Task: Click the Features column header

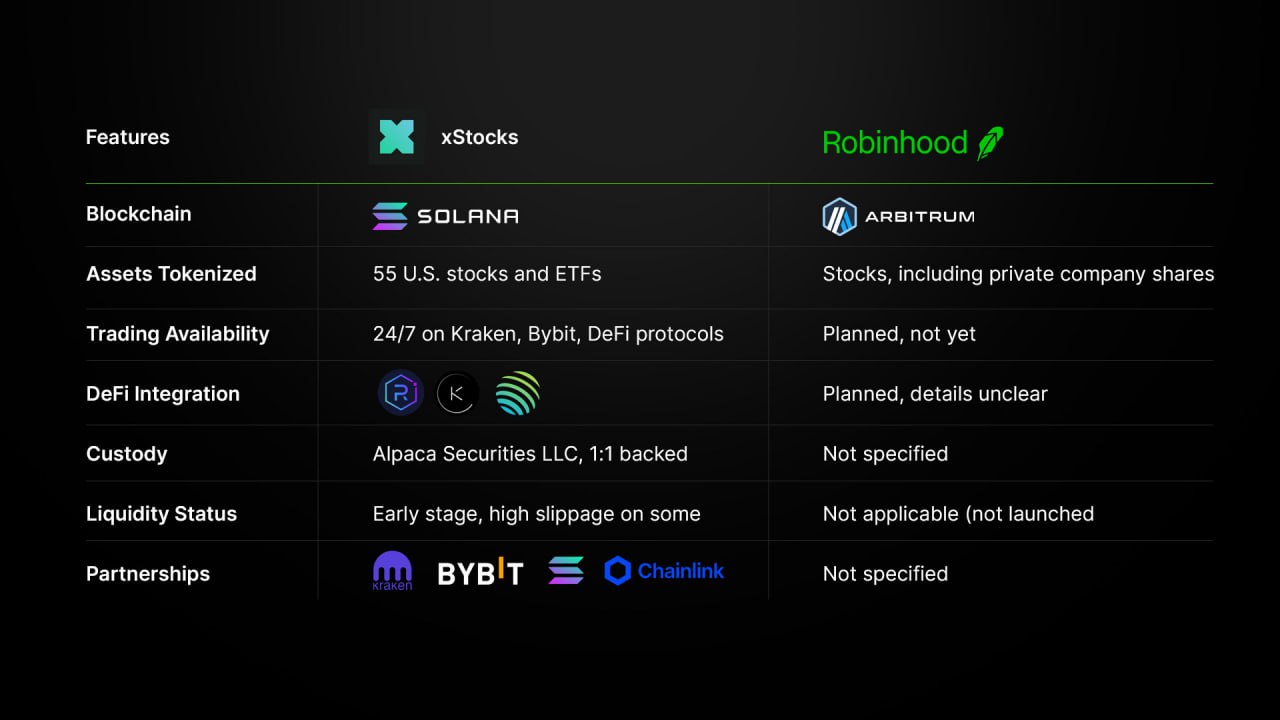Action: point(128,137)
